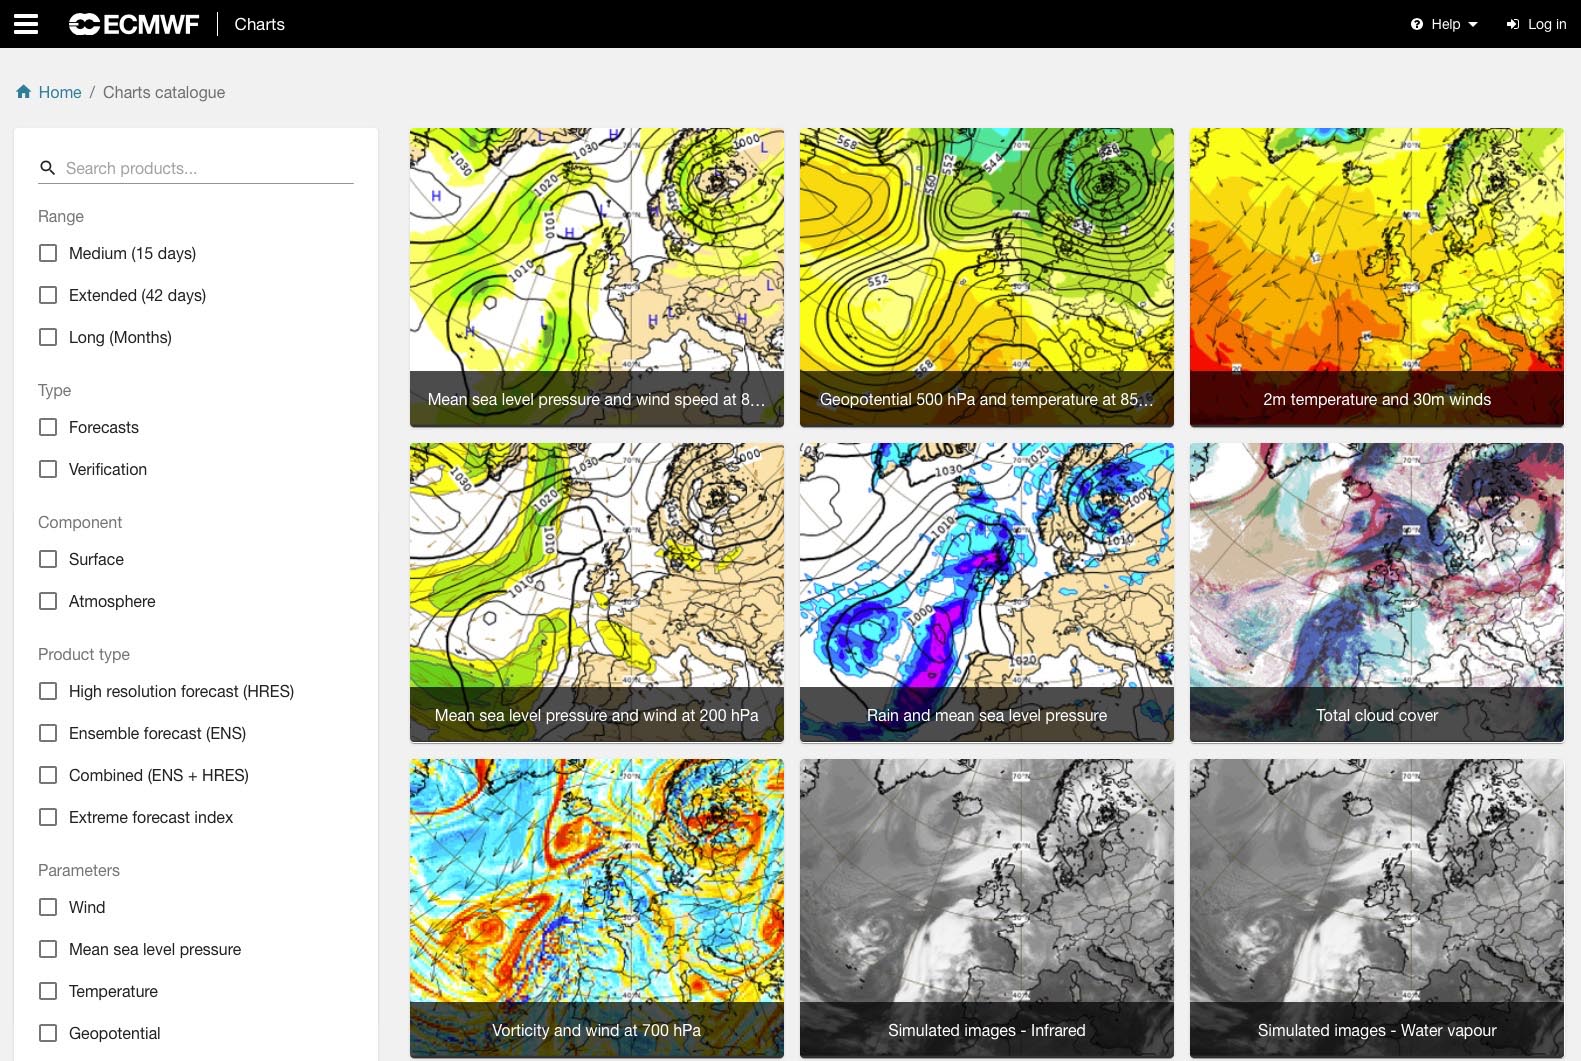
Task: Filter by Temperature parameter checkbox
Action: (48, 991)
